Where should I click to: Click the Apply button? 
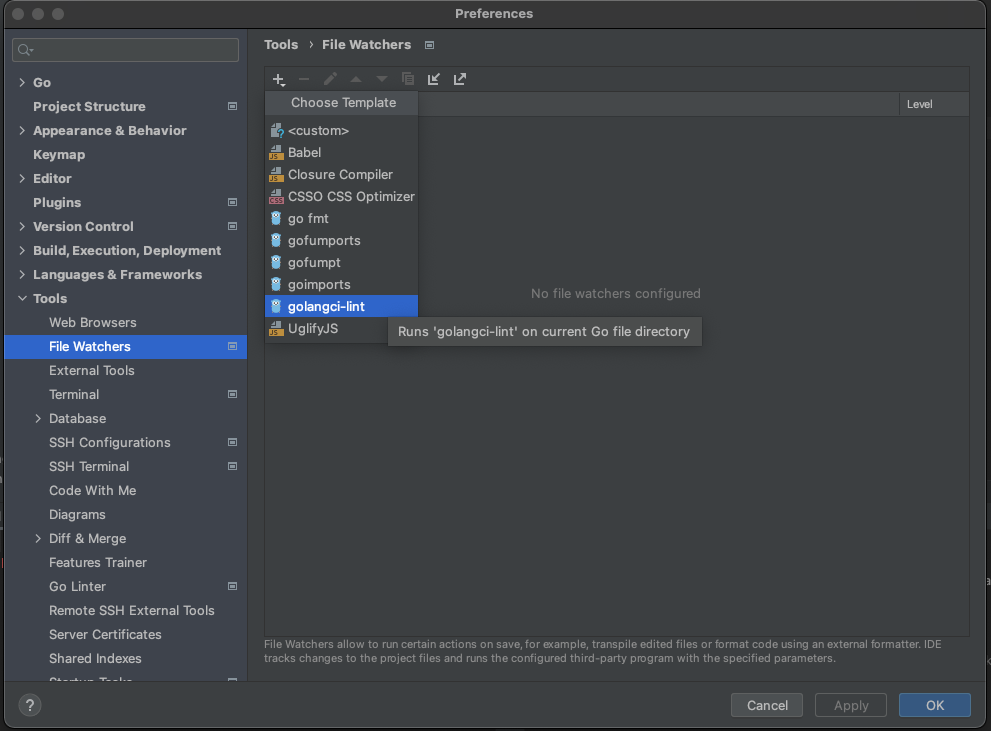[x=851, y=705]
